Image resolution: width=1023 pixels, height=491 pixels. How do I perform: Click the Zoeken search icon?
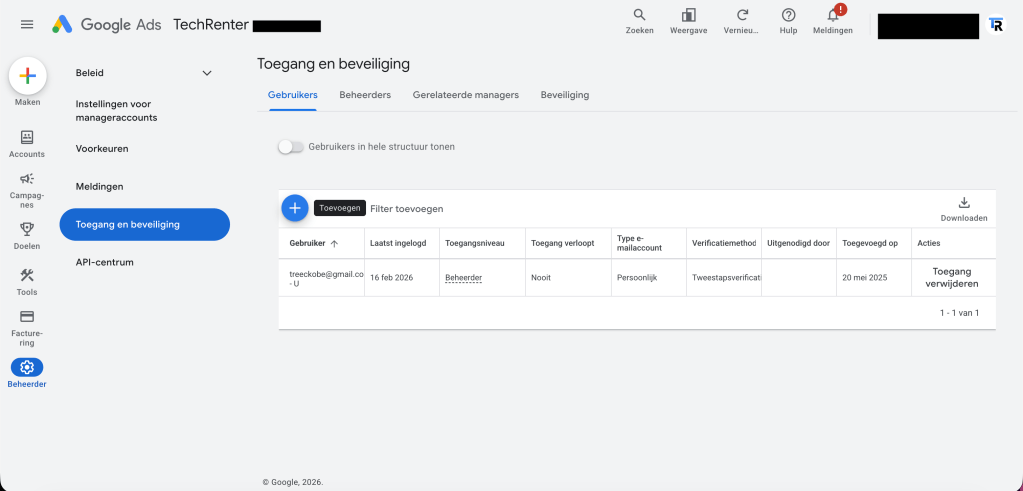click(639, 16)
